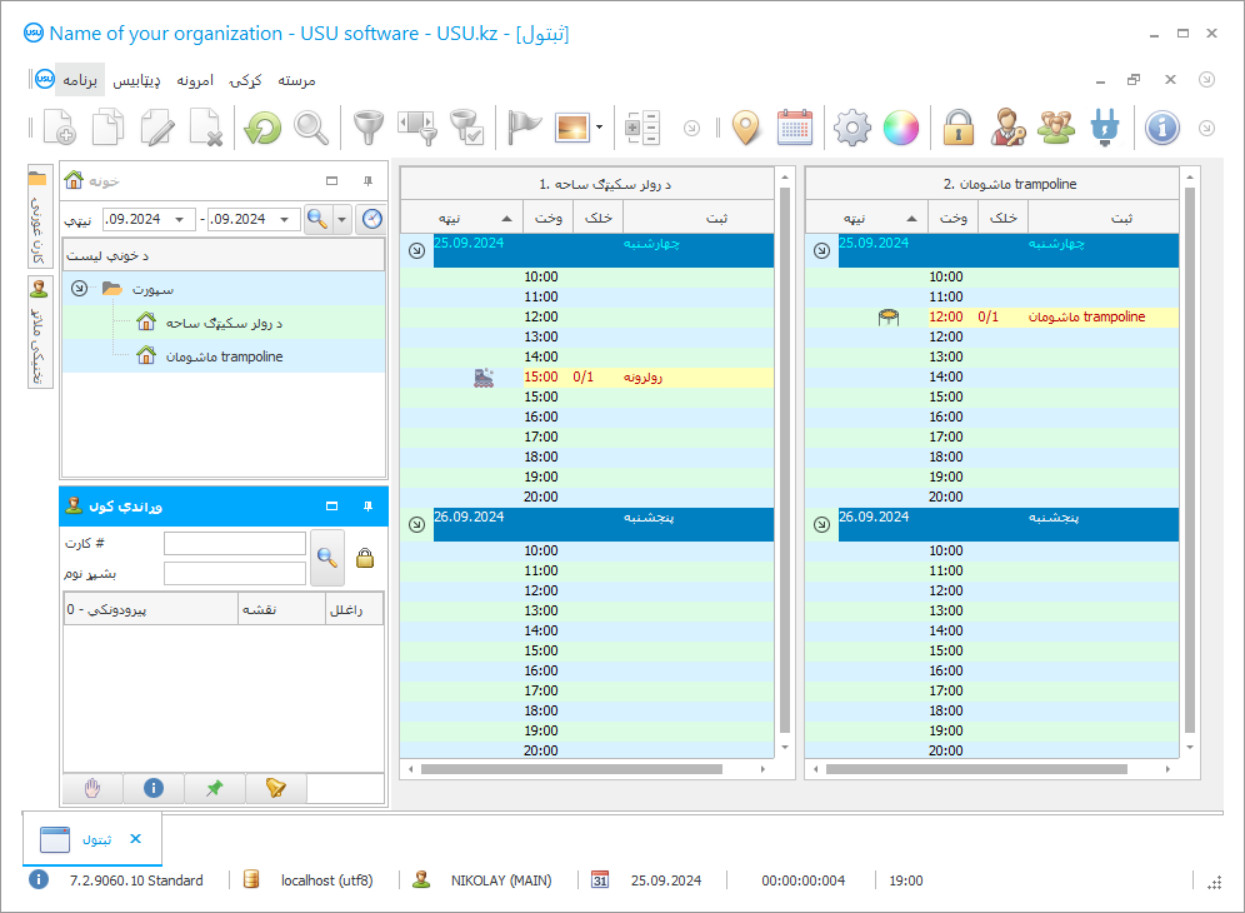Click the search button next to card field
This screenshot has height=913, width=1245.
tap(327, 557)
